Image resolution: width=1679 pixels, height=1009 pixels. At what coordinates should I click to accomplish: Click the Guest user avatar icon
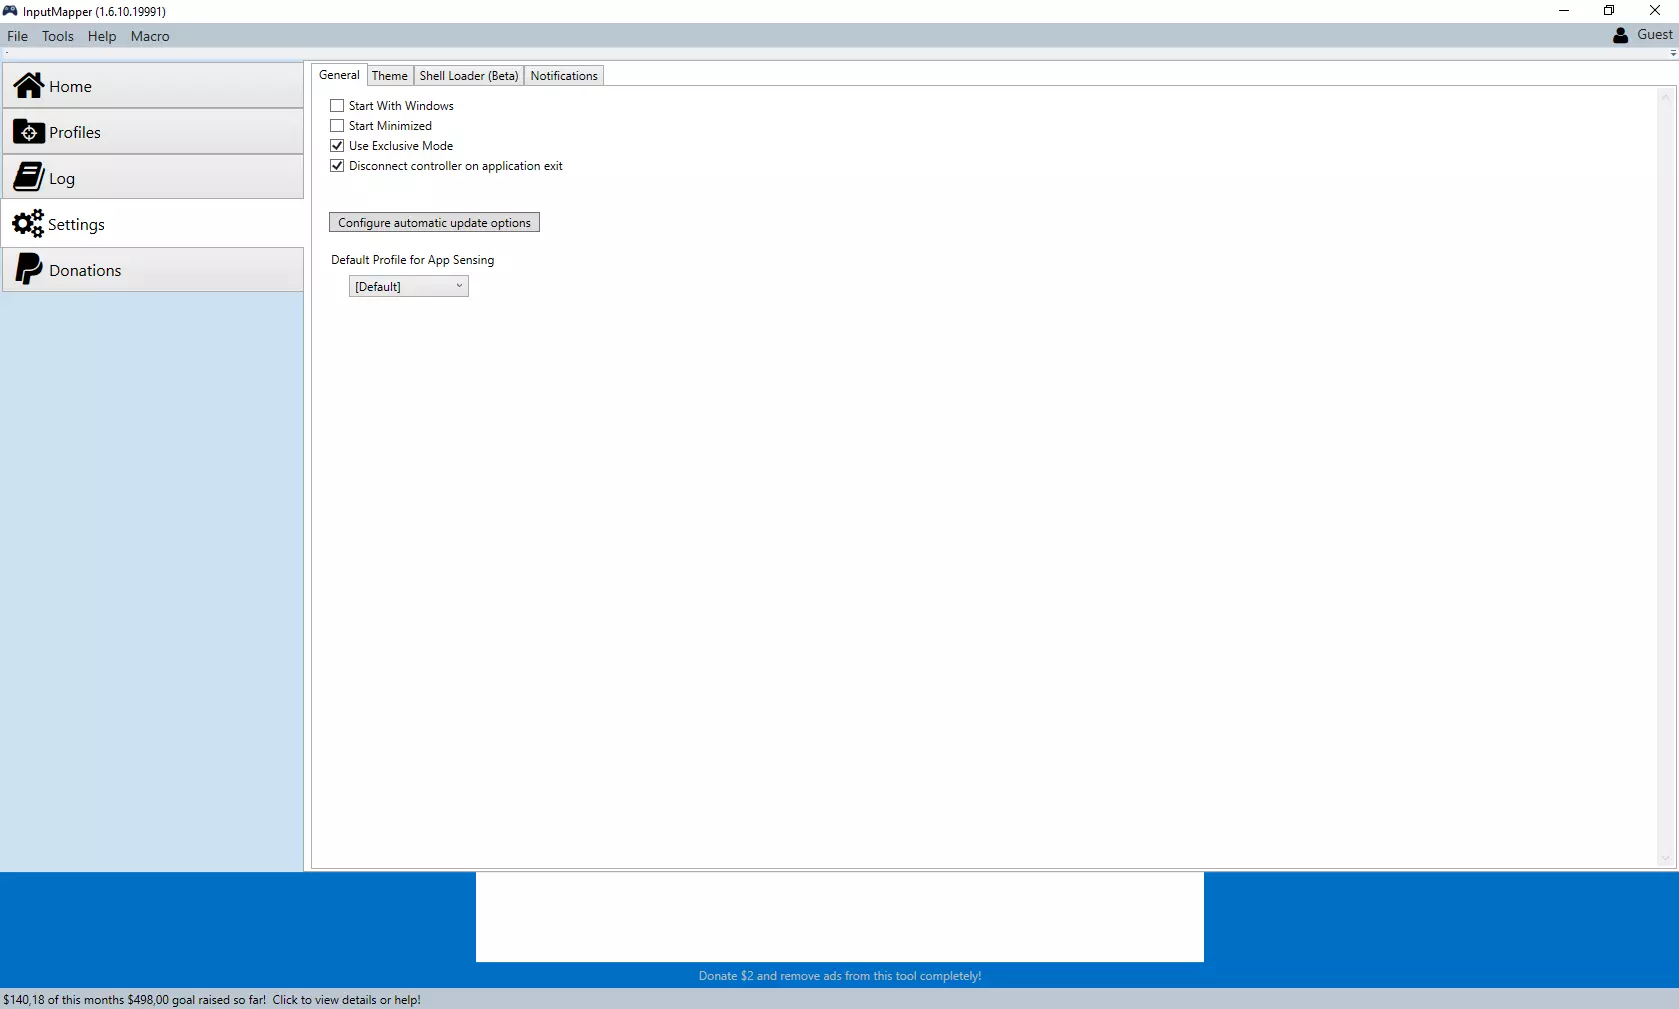(1620, 35)
